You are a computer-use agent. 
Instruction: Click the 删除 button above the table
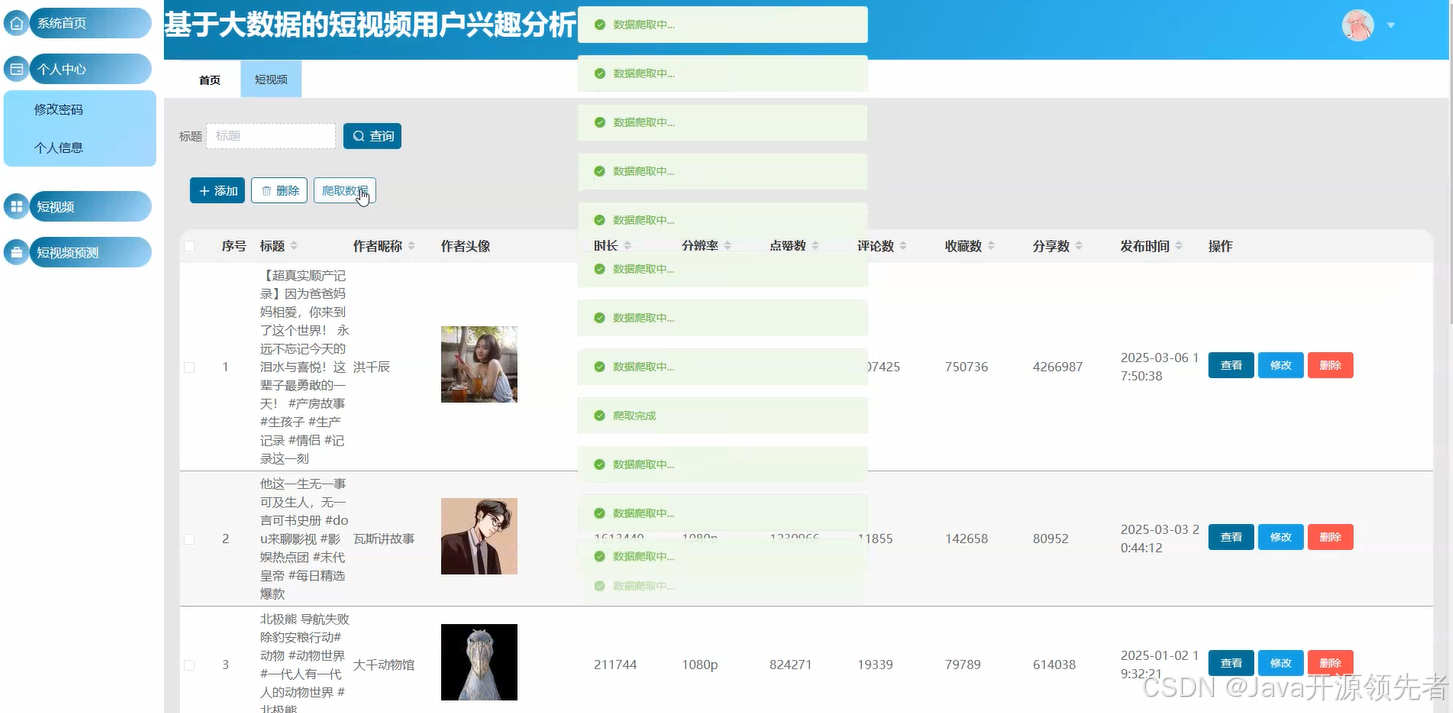pyautogui.click(x=279, y=190)
